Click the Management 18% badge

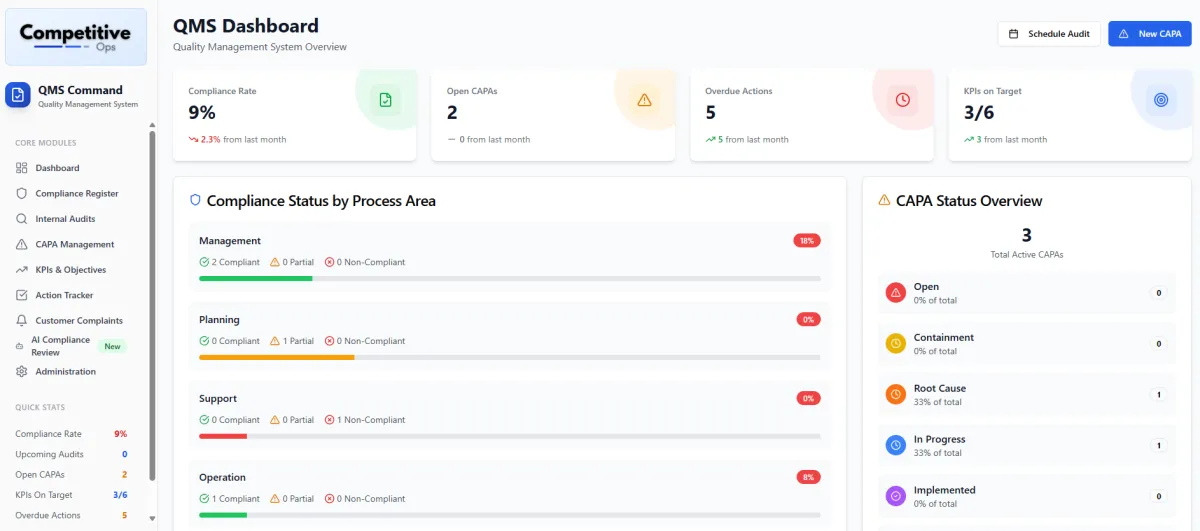(807, 241)
